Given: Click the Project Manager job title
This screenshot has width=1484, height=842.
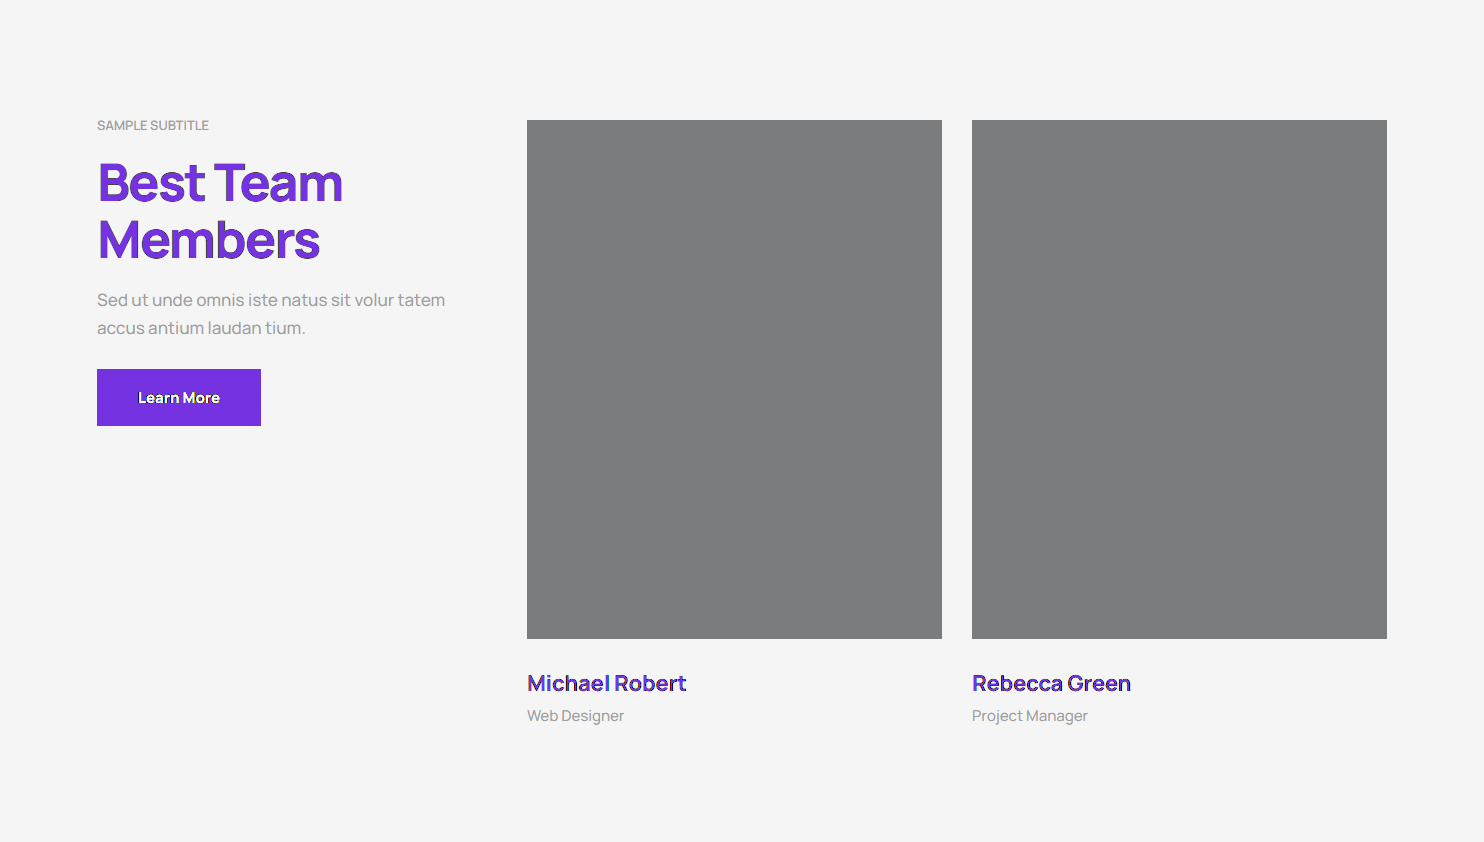Looking at the screenshot, I should (x=1029, y=716).
